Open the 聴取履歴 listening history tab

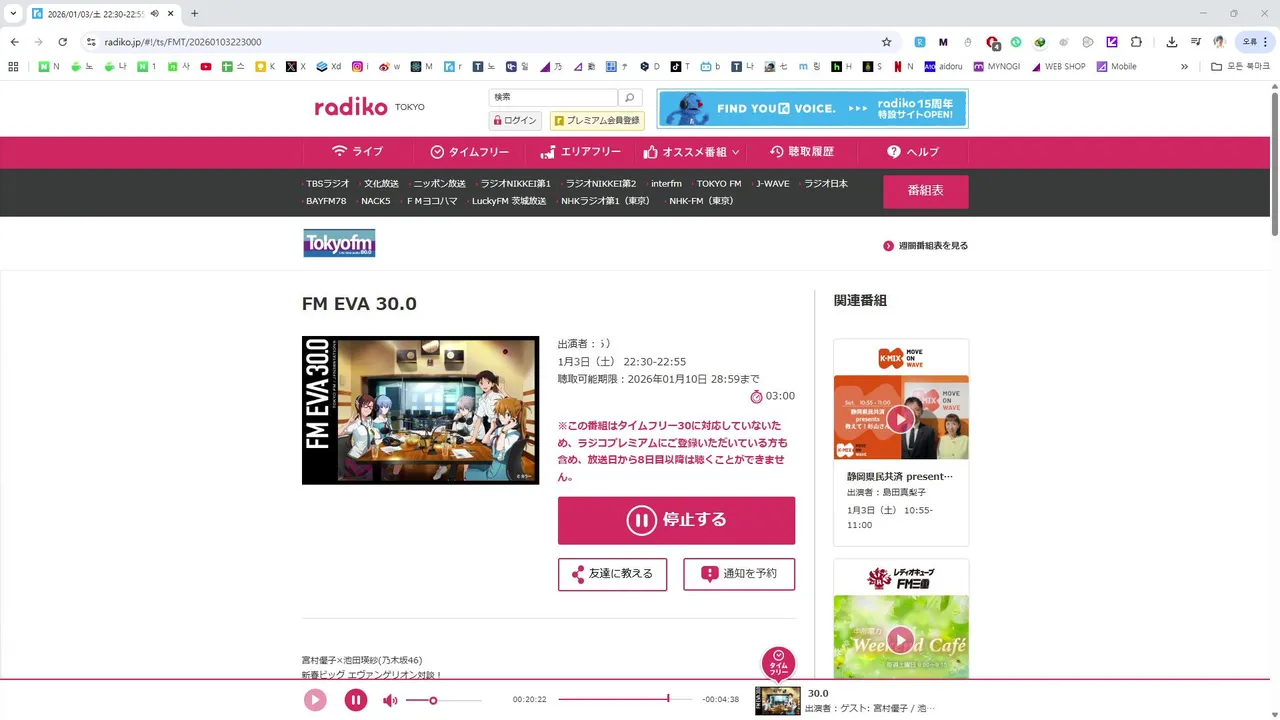(x=802, y=152)
